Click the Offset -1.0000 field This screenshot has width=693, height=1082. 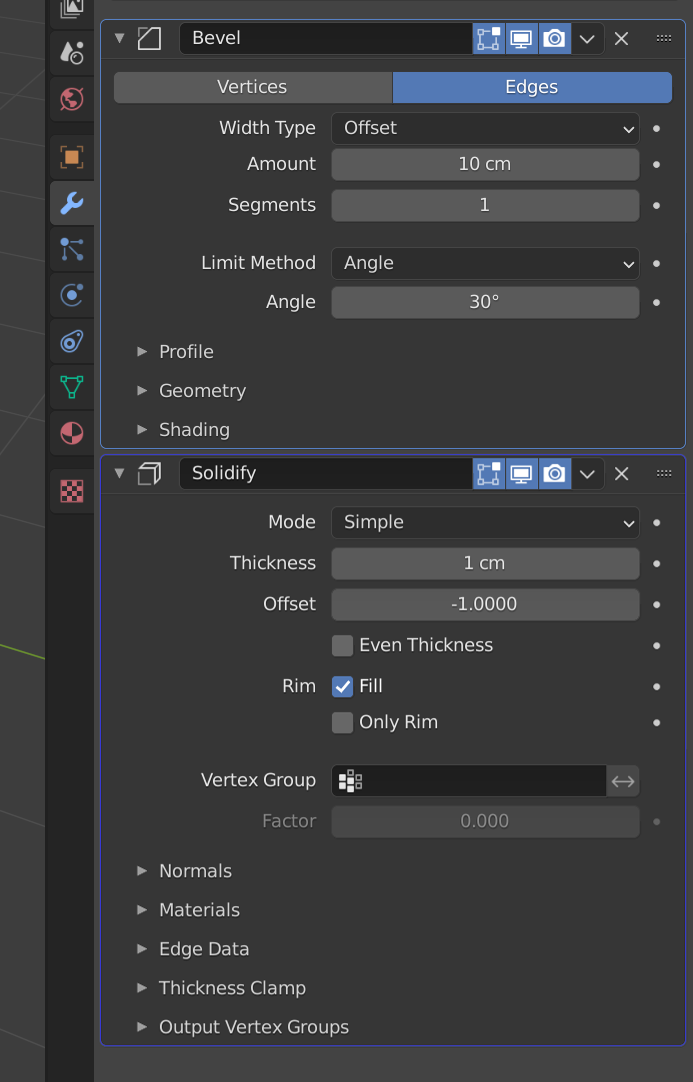tap(485, 604)
